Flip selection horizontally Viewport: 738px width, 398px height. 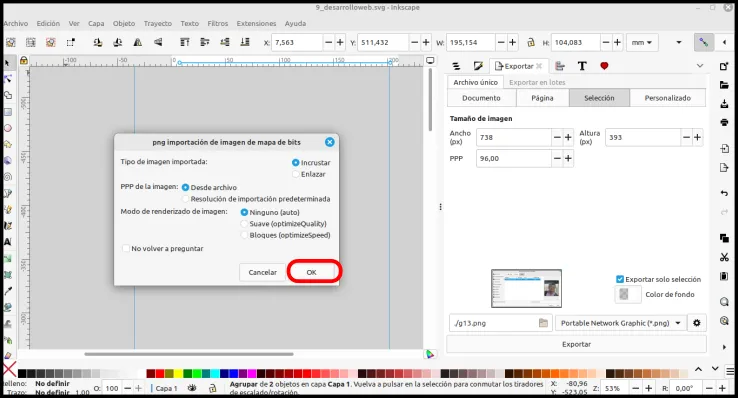[137, 42]
